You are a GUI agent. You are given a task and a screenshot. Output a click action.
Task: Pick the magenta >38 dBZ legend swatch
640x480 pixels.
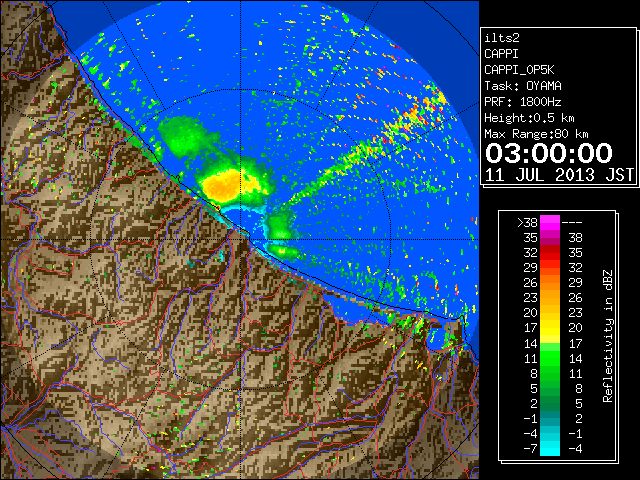click(550, 223)
